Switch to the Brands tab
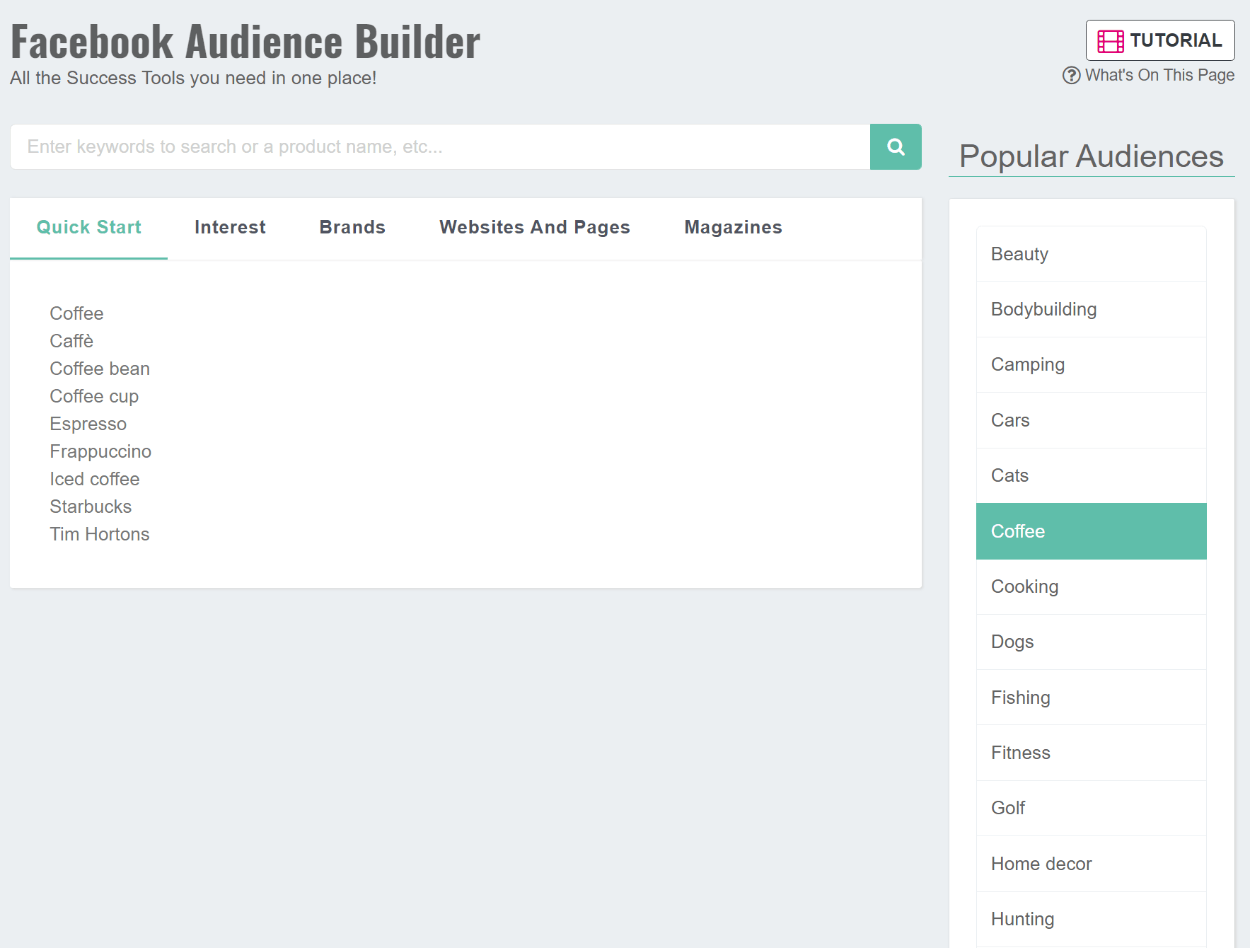This screenshot has width=1250, height=948. [352, 228]
